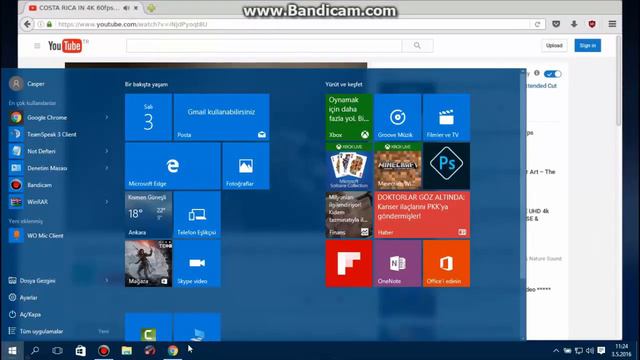Go to the YouTube logo home link
This screenshot has height=360, width=640.
tap(65, 46)
